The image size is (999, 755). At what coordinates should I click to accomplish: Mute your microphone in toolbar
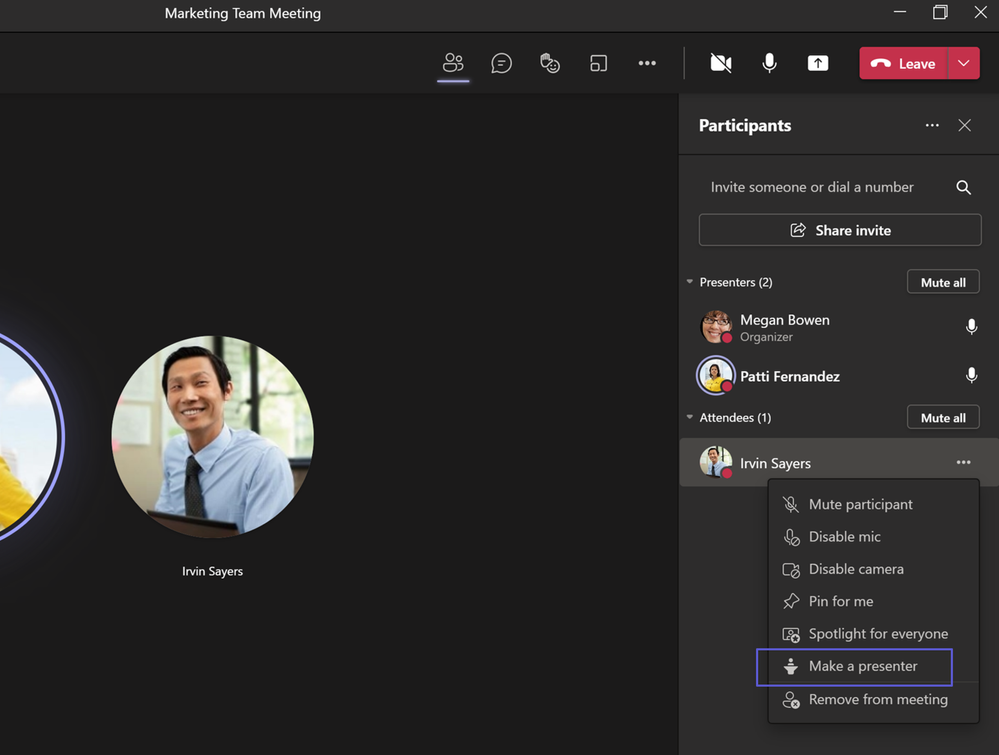pyautogui.click(x=769, y=63)
